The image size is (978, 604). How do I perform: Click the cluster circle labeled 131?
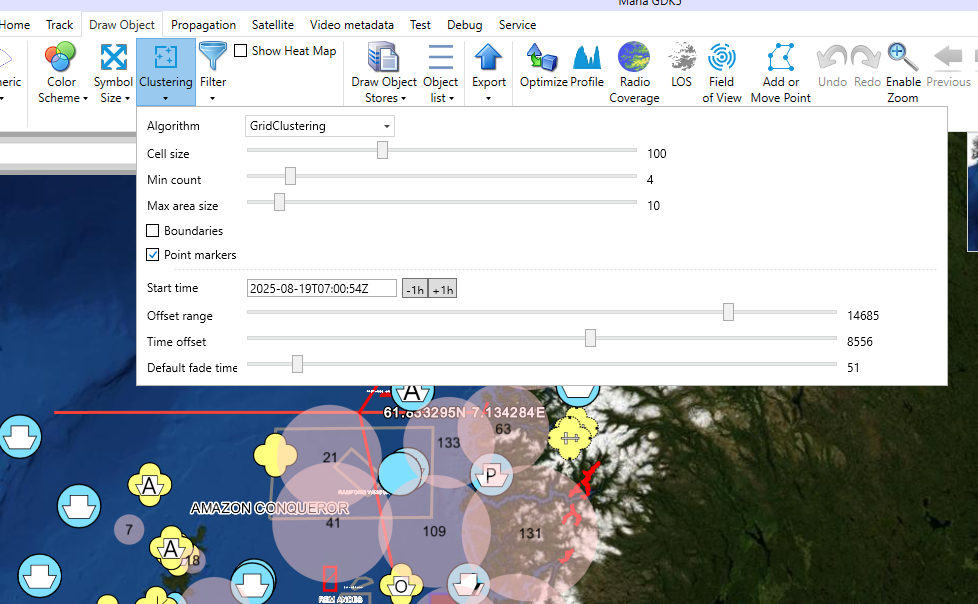(530, 533)
